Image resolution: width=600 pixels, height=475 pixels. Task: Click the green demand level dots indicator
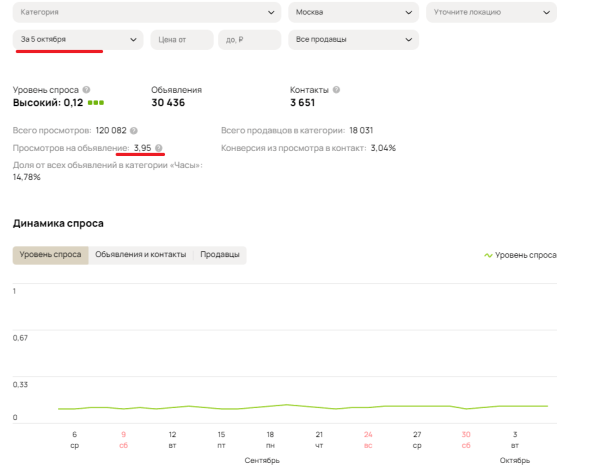96,103
